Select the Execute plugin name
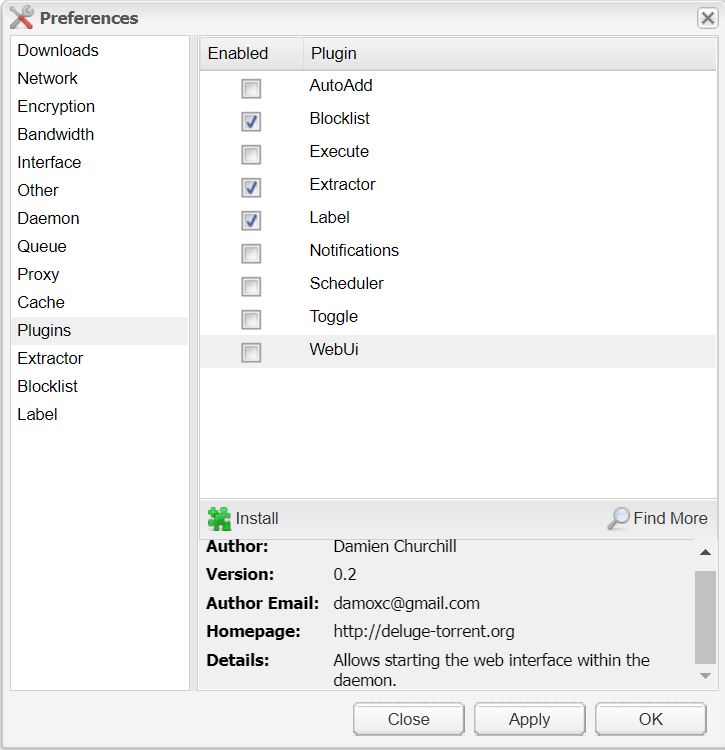Viewport: 725px width, 750px height. tap(339, 152)
